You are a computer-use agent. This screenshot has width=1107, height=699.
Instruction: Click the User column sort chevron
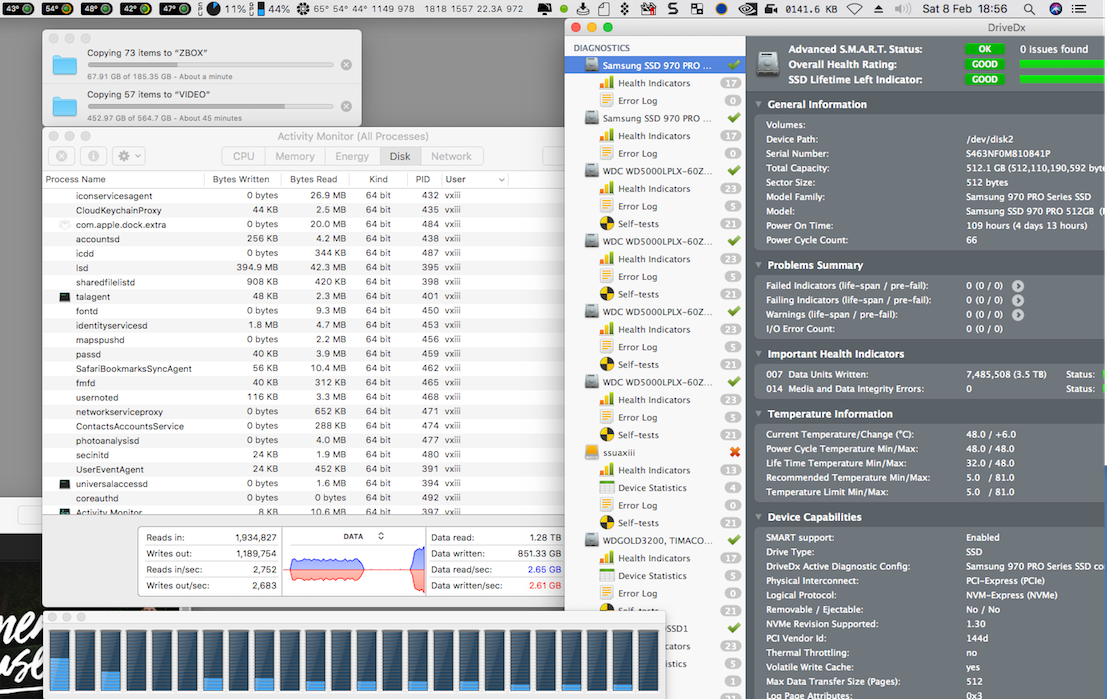[501, 179]
